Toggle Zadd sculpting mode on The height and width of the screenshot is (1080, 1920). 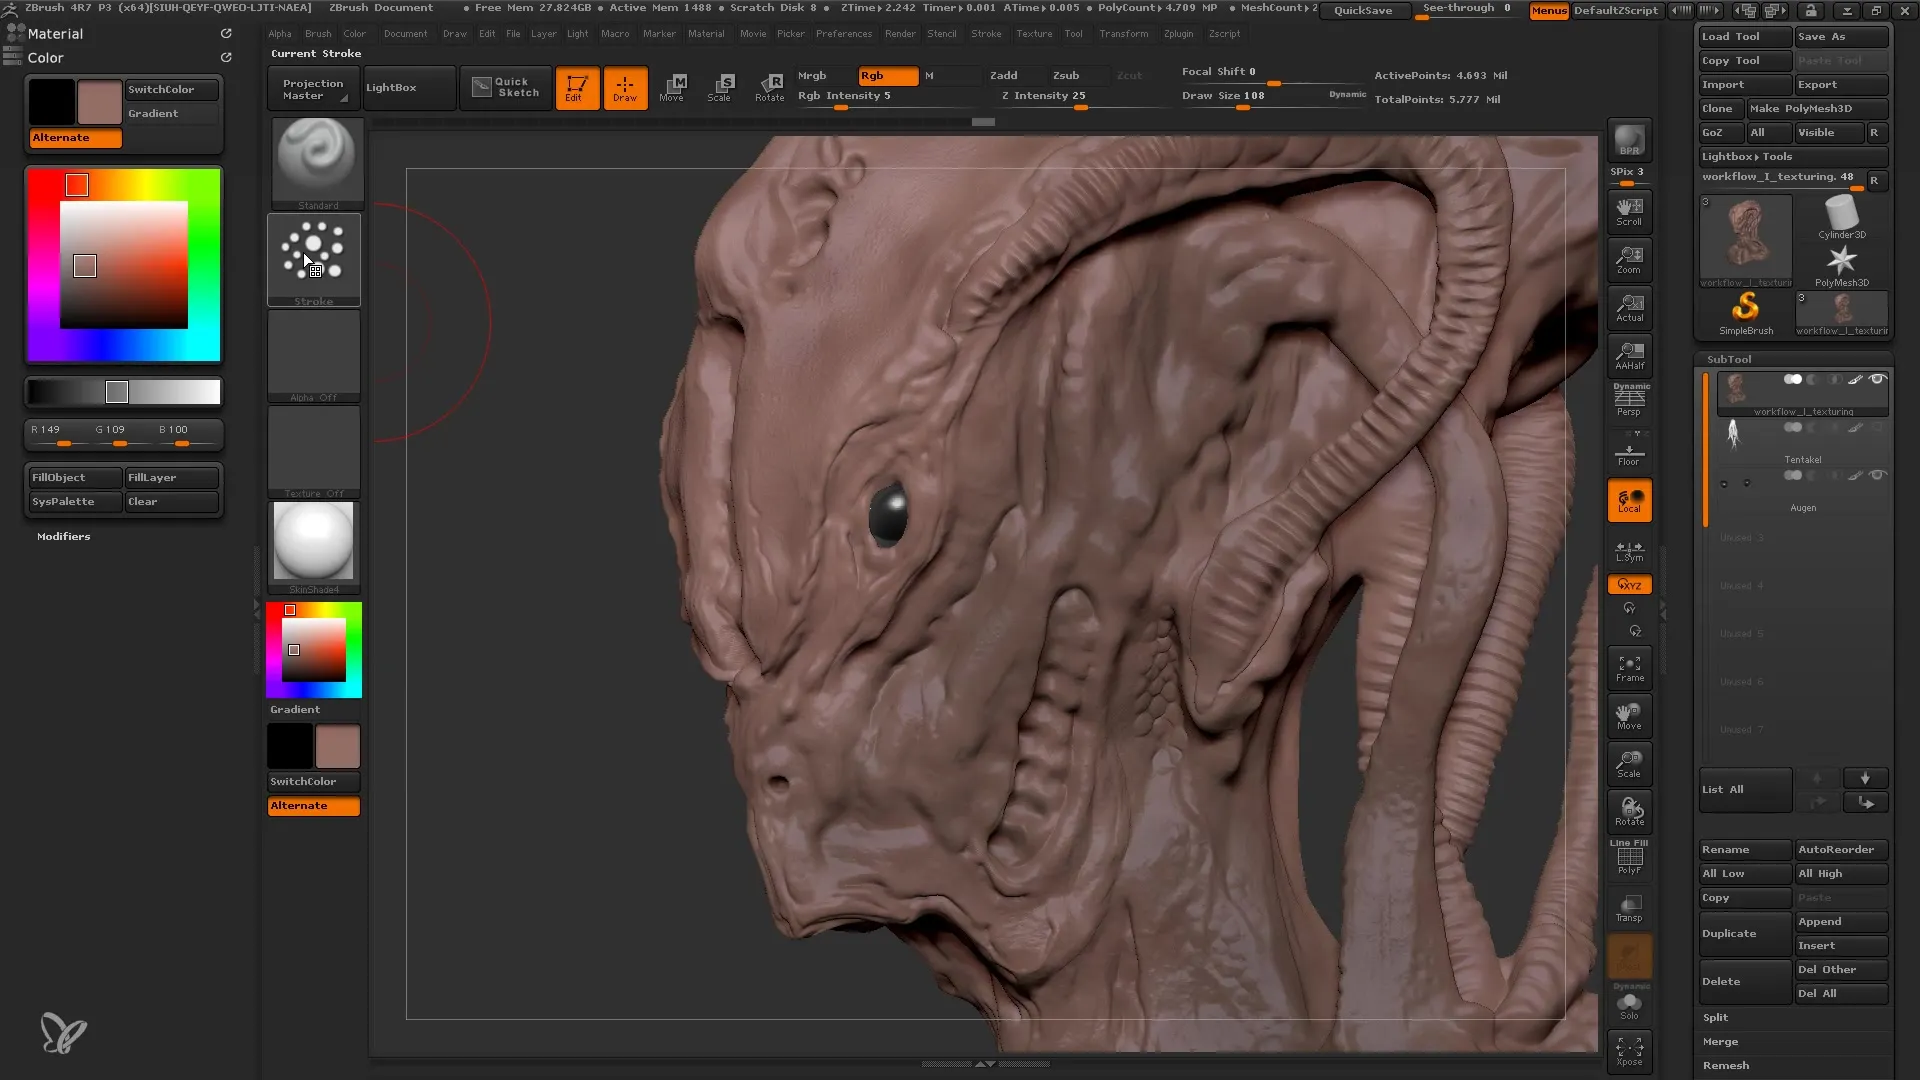[x=1004, y=74]
